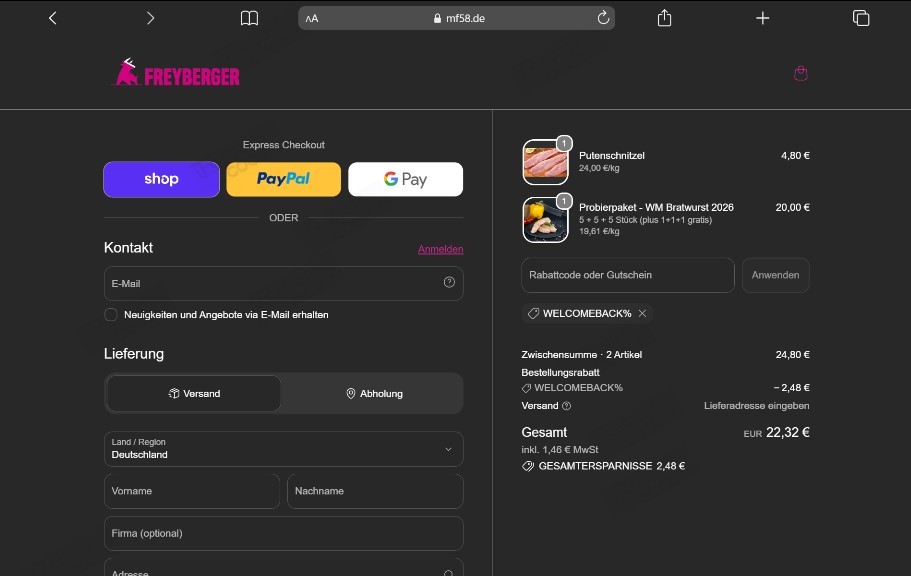The image size is (911, 576).
Task: Open the Safari bookmarks book icon
Action: 249,18
